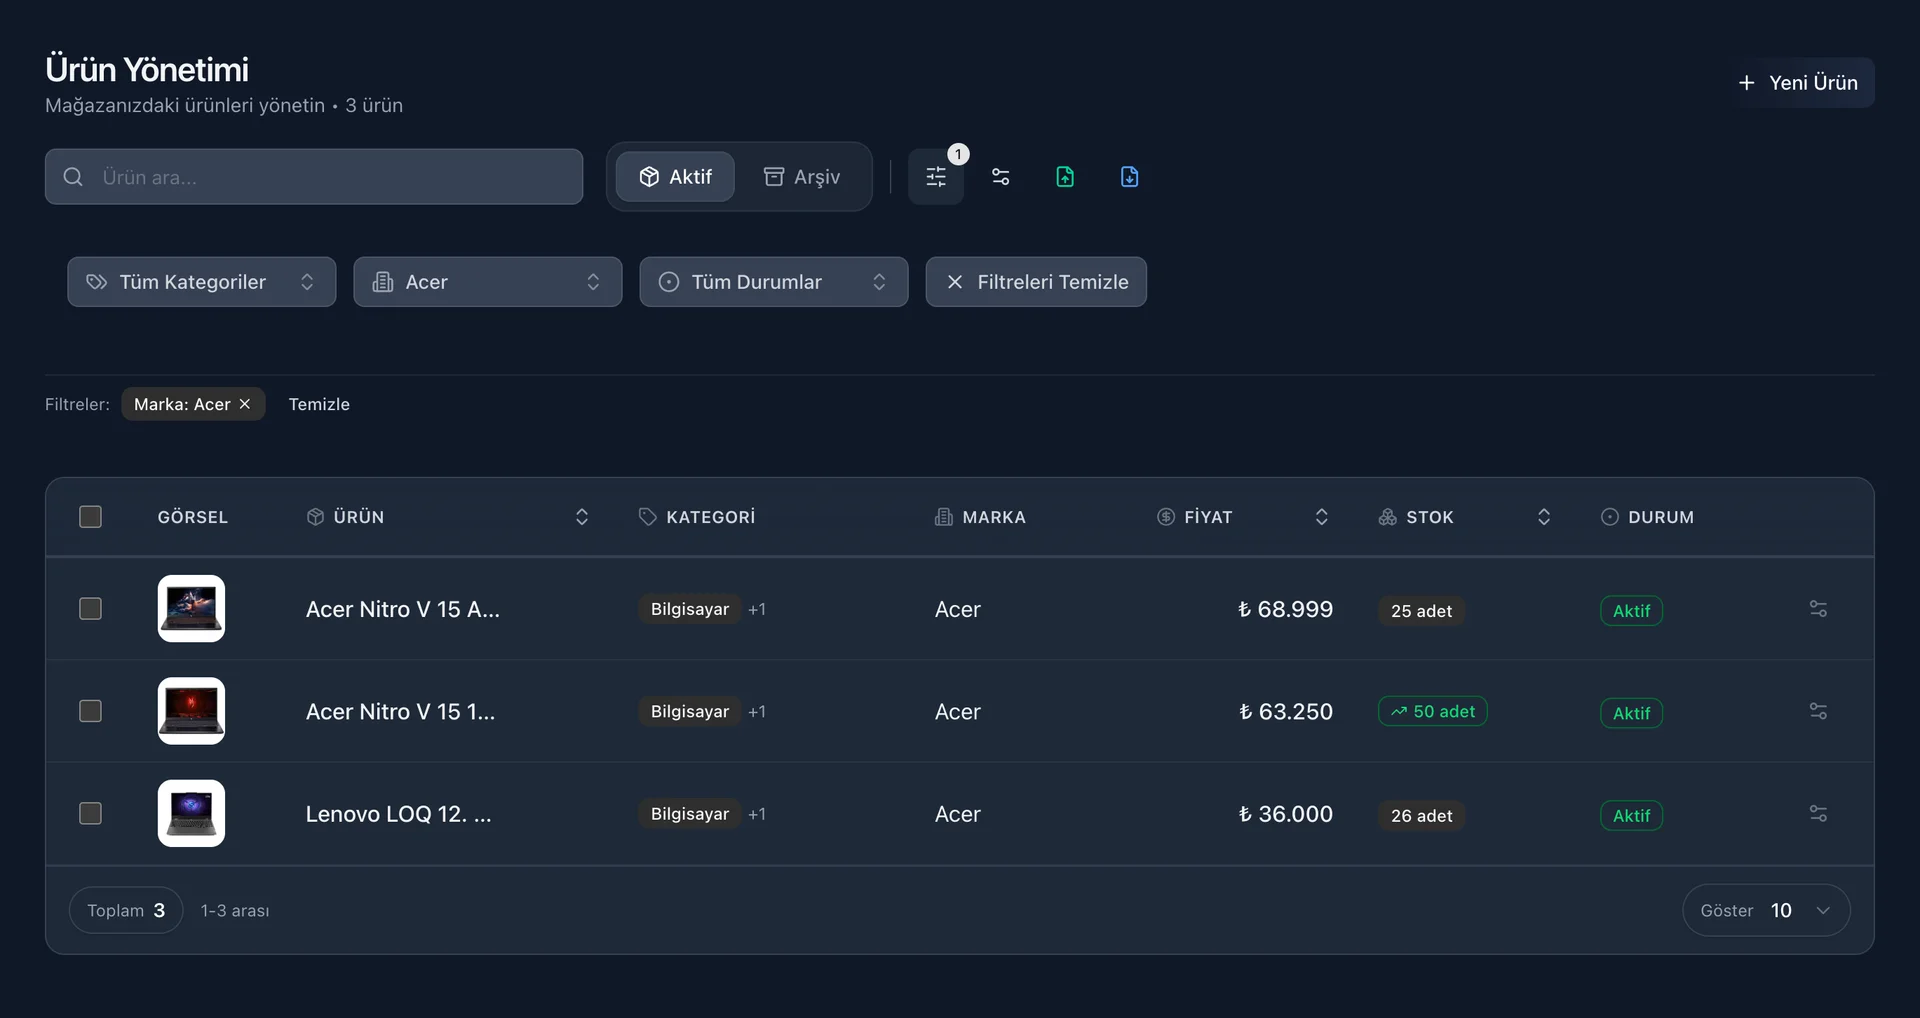Screen dimensions: 1920x1018
Task: Toggle the select-all checkbox in header
Action: (x=90, y=517)
